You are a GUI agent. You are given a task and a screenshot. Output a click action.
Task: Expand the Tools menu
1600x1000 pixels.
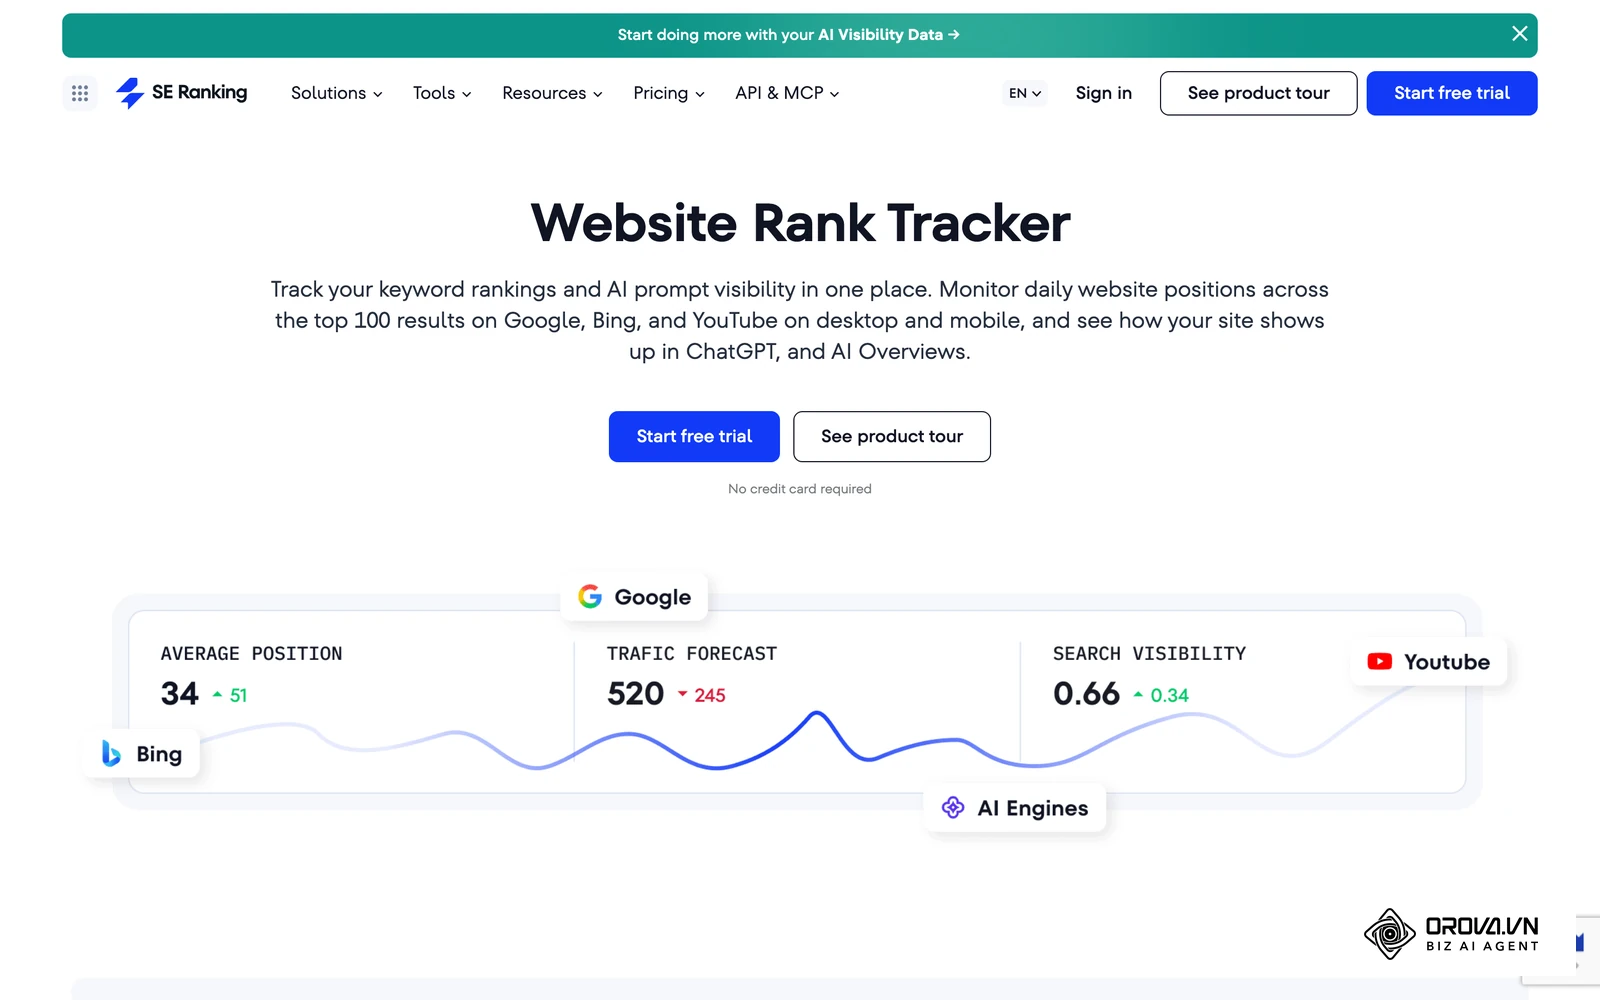coord(442,93)
